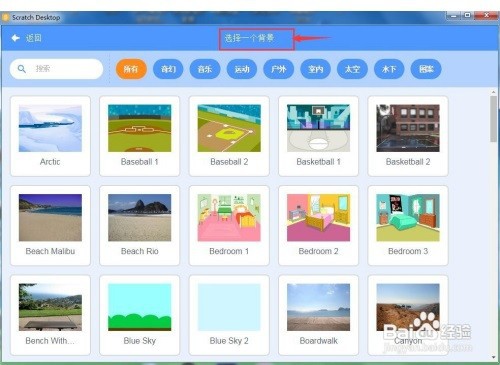Maximize the Scratch Desktop window
Screen dimensions: 500x365
coord(467,15)
